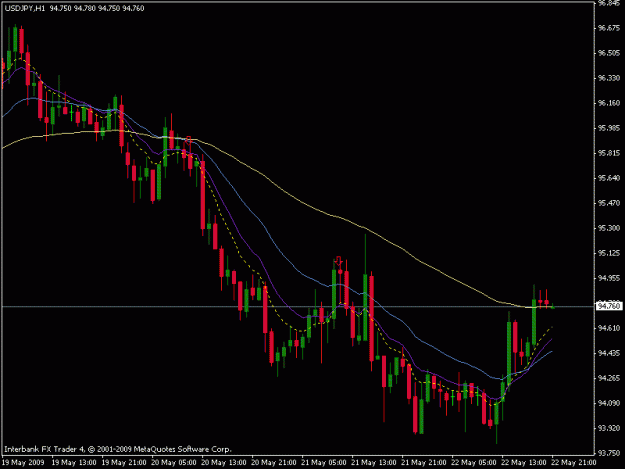This screenshot has width=625, height=469.
Task: Click the 19 May 13:00 time axis label
Action: (74, 463)
